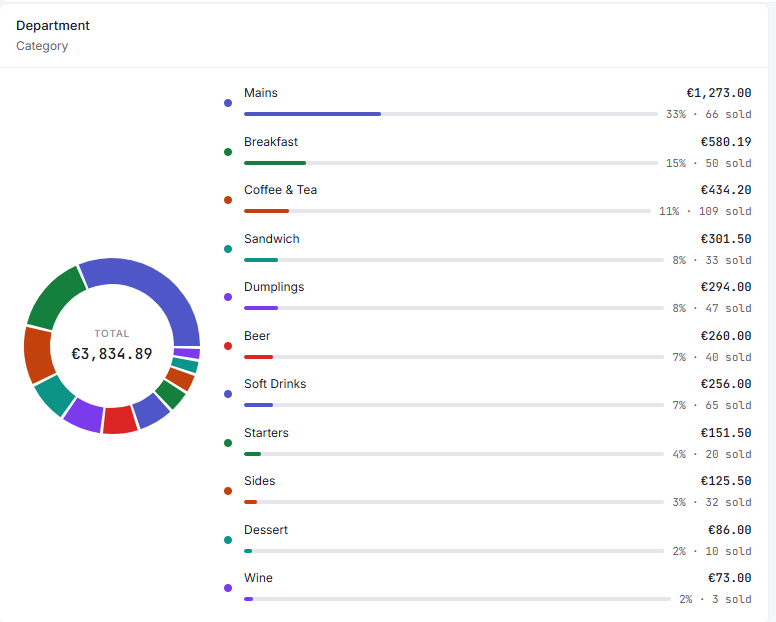Select the Starters category label
This screenshot has width=776, height=622.
(266, 433)
